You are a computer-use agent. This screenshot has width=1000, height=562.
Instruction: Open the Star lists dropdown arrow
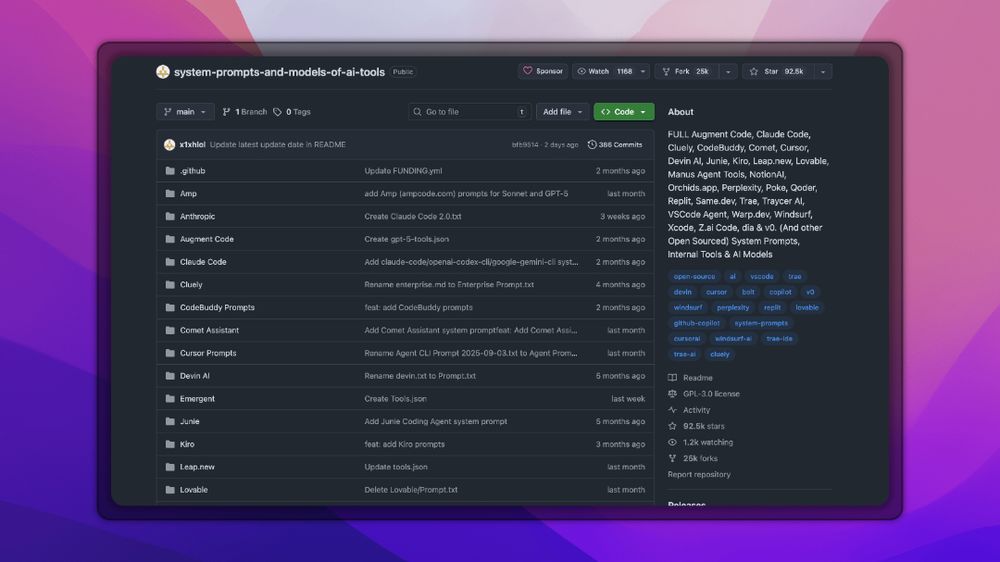pos(823,71)
